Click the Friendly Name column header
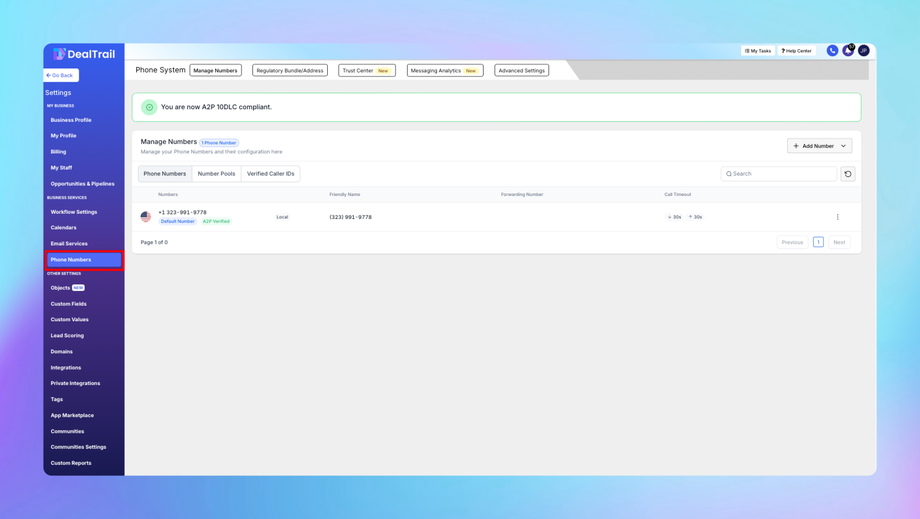Screen dimensions: 920x519 [345, 195]
